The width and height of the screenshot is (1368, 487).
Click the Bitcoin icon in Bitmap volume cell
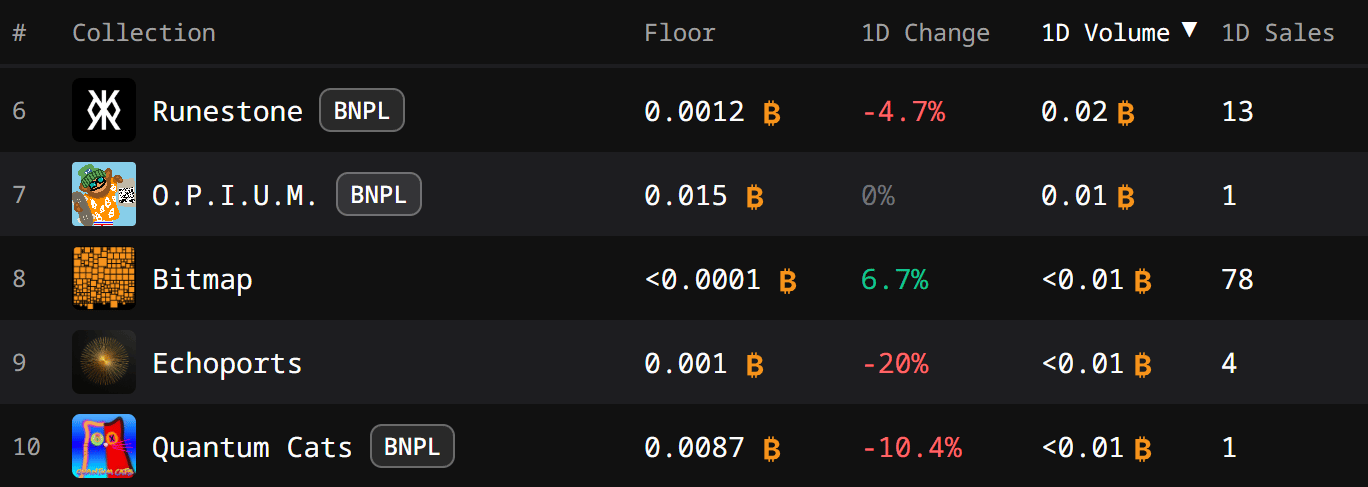[x=1142, y=280]
